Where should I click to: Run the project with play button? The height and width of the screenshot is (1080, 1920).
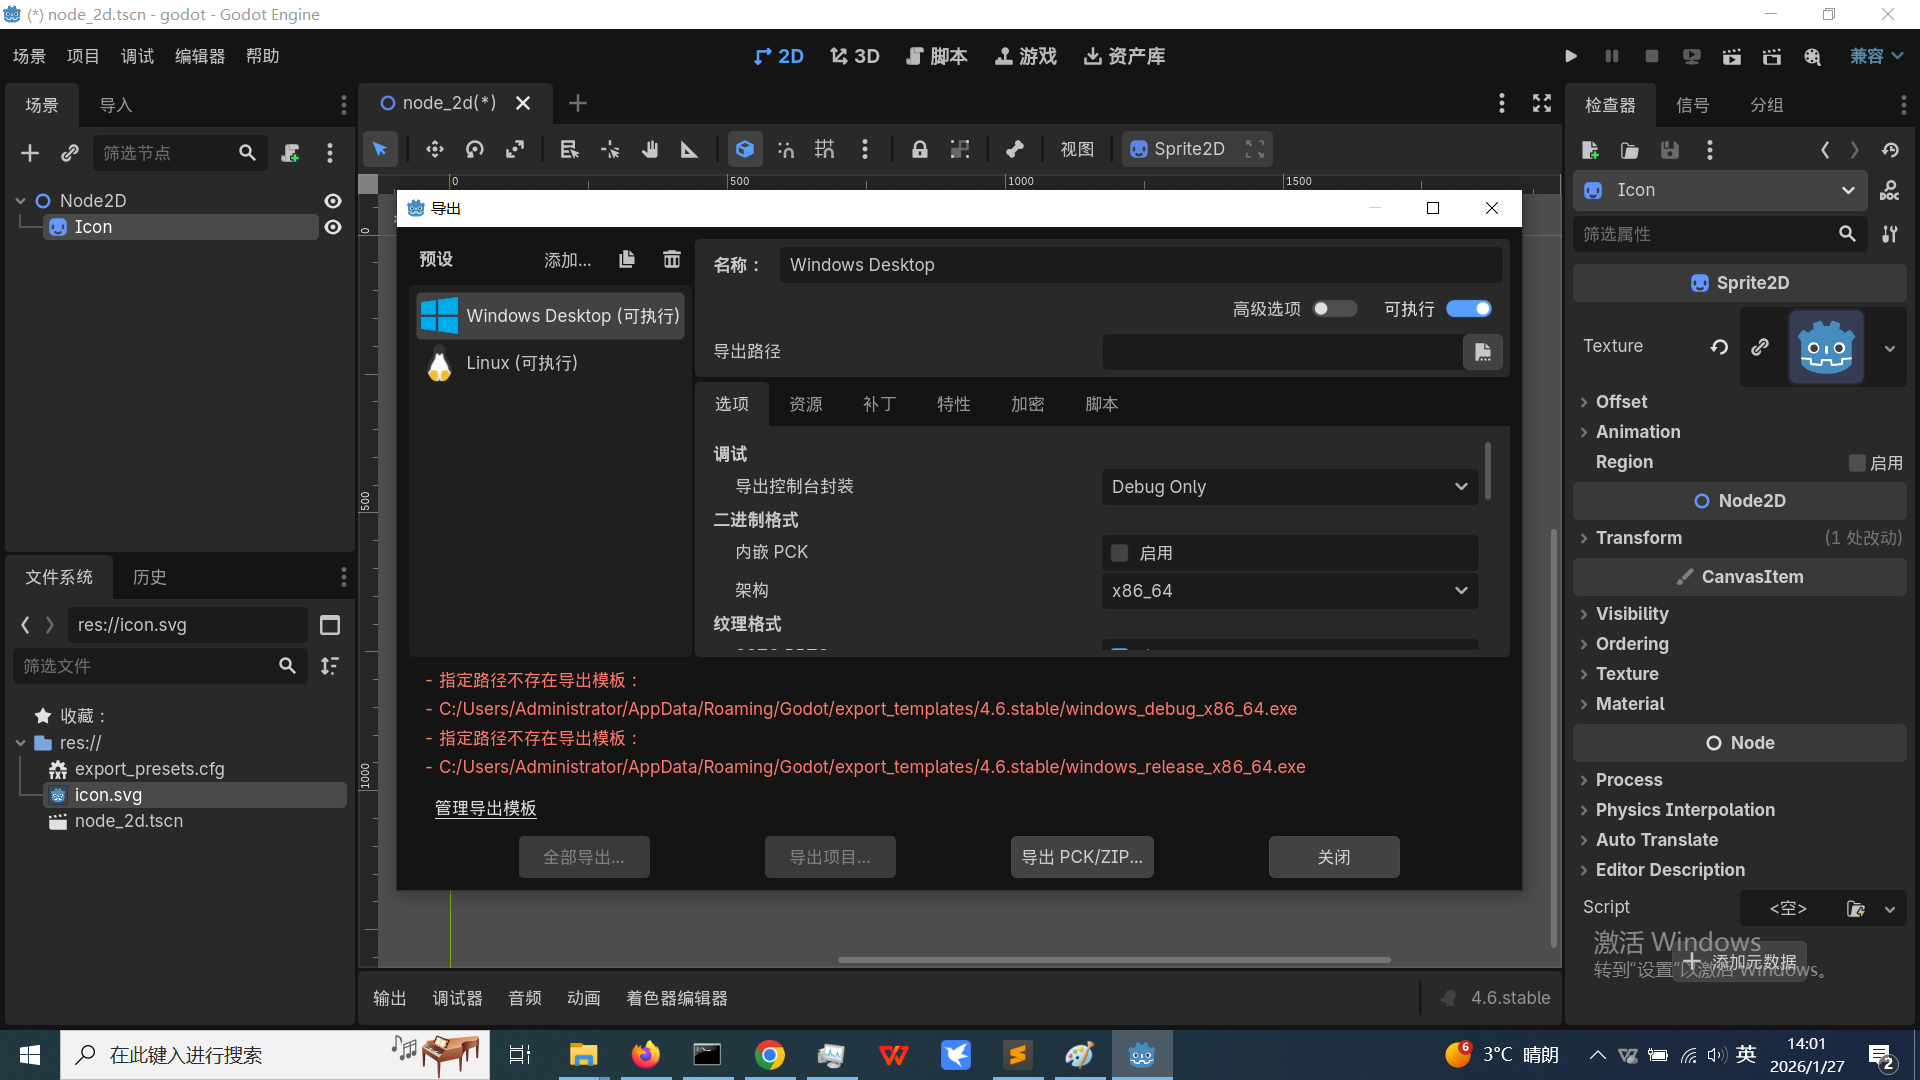1571,57
